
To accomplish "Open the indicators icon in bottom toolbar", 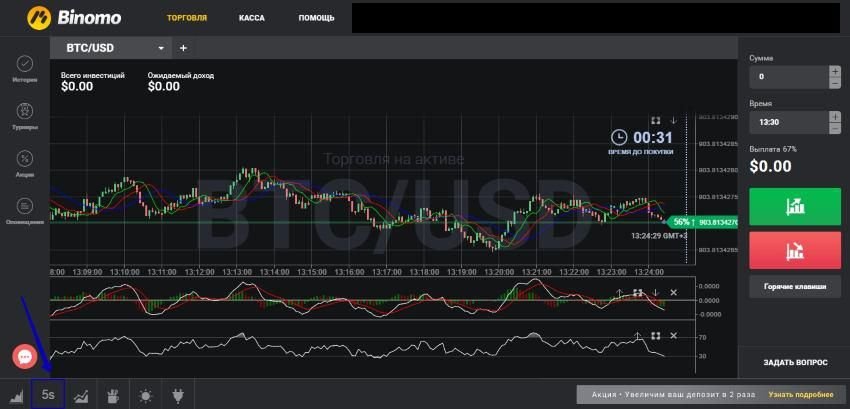I will coord(80,396).
